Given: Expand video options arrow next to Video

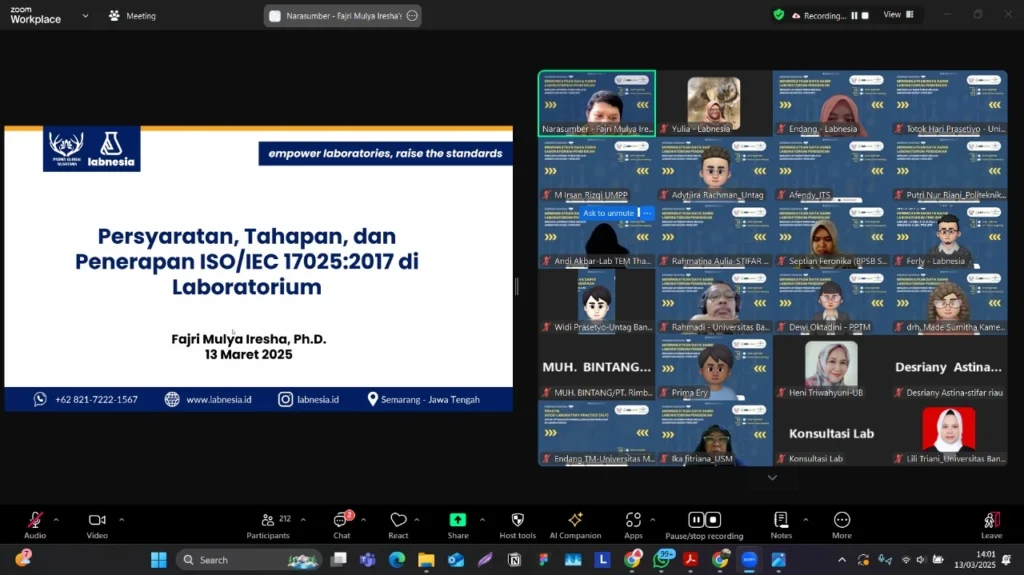Looking at the screenshot, I should (122, 520).
